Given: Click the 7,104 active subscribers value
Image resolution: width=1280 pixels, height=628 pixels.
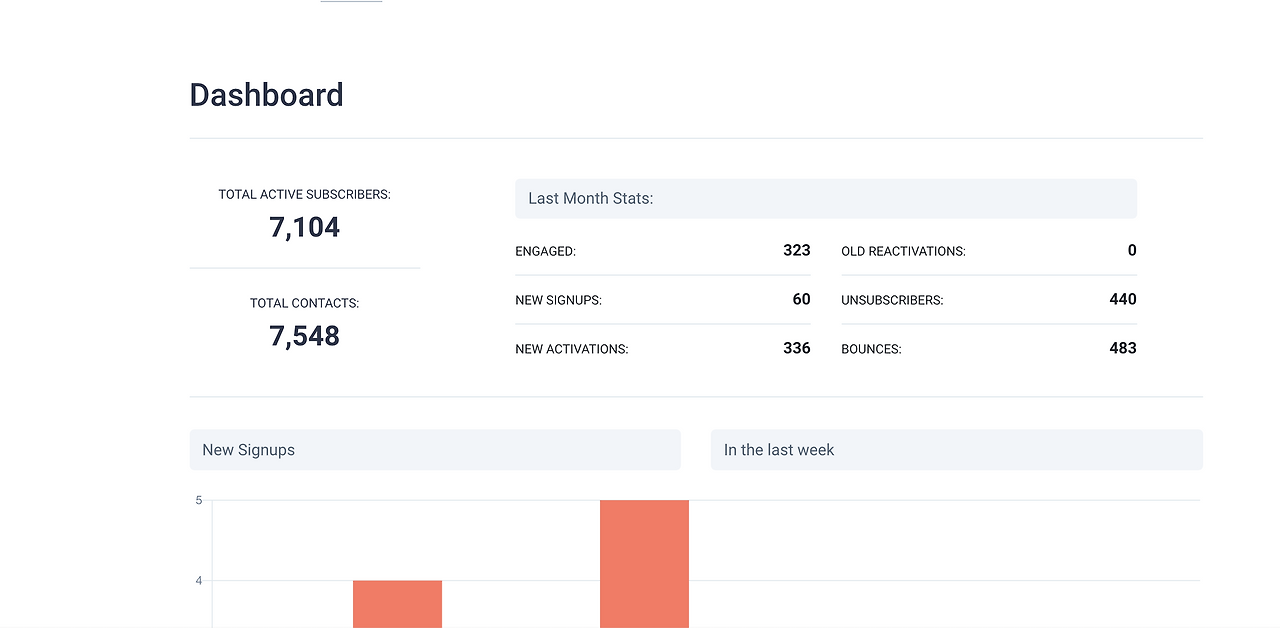Looking at the screenshot, I should tap(304, 227).
